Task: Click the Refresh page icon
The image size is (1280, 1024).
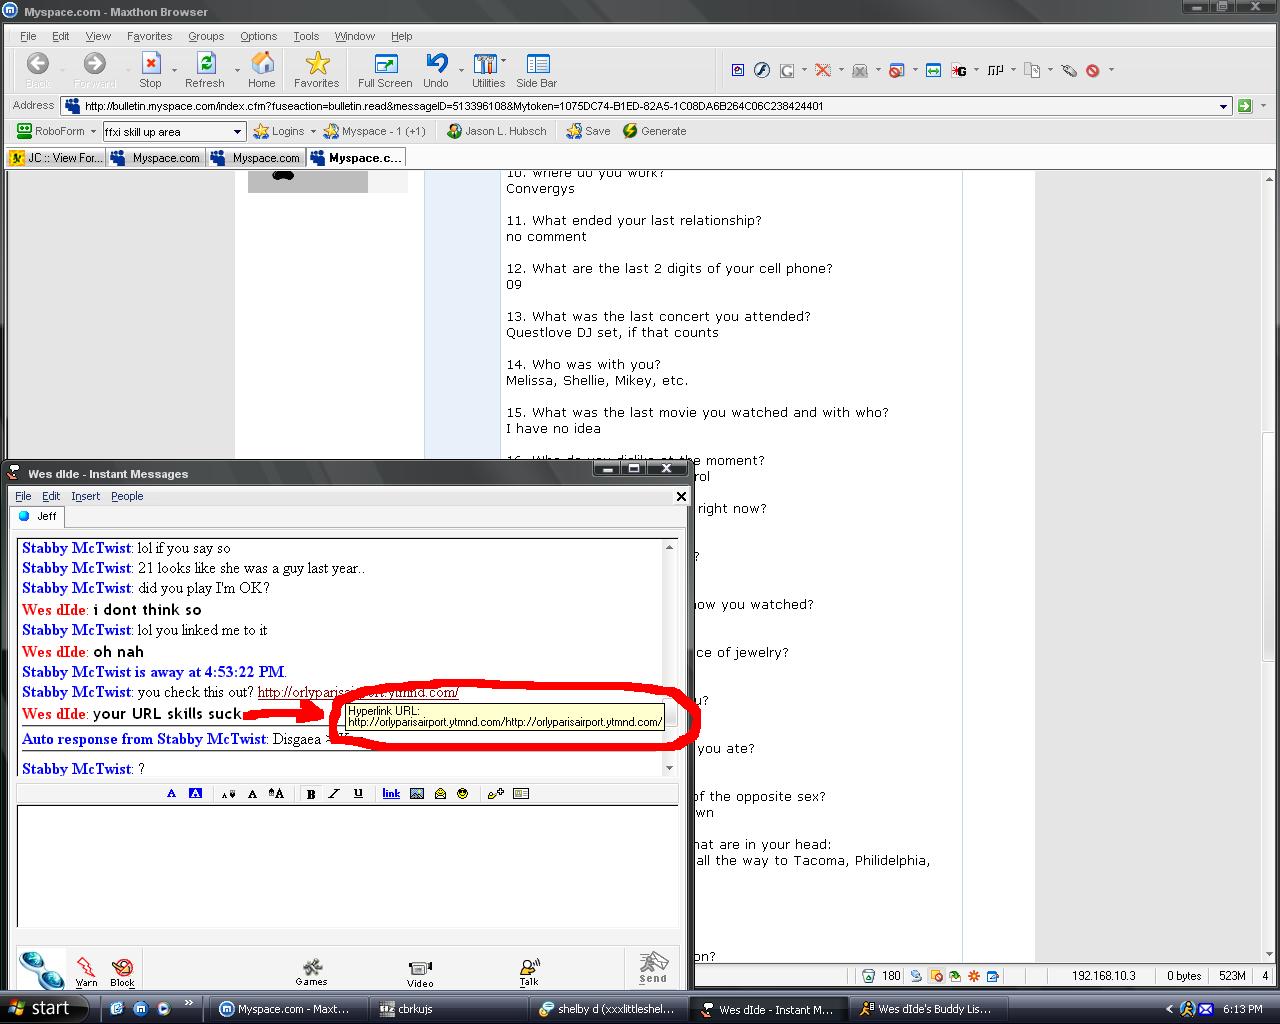Action: pos(205,70)
